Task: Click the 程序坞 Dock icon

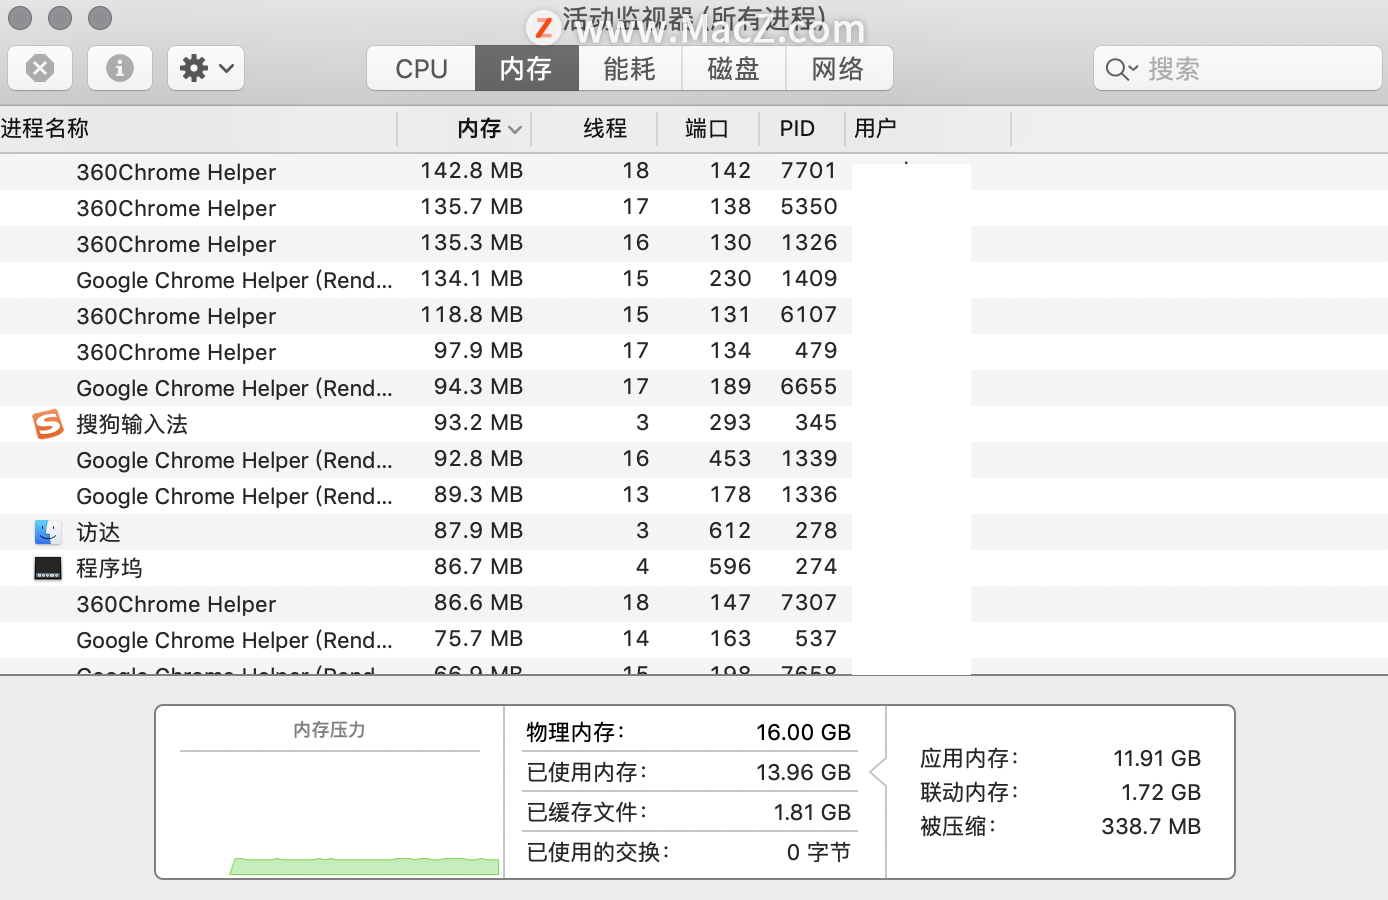Action: click(47, 568)
